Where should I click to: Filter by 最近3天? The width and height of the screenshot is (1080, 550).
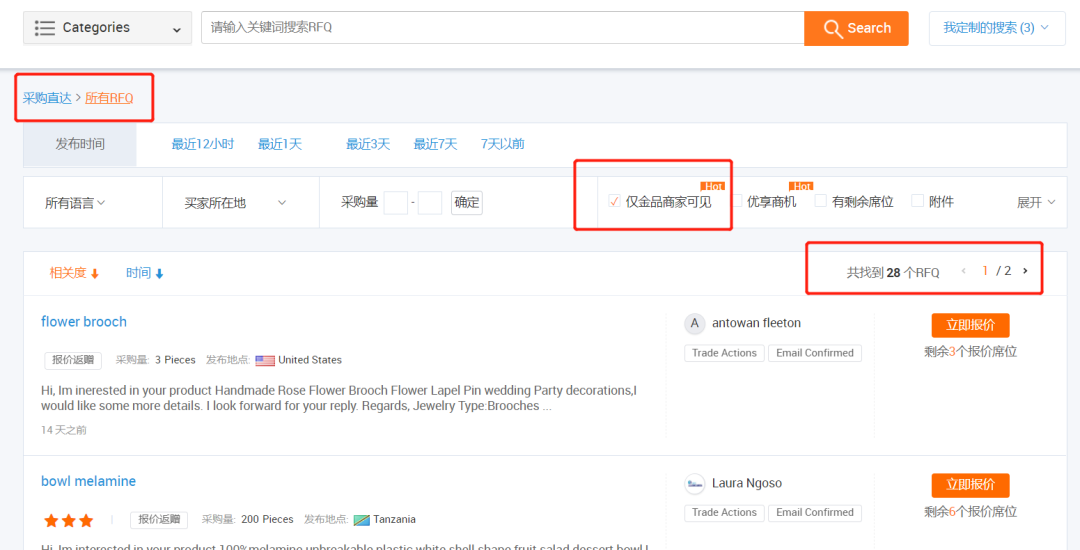tap(368, 145)
